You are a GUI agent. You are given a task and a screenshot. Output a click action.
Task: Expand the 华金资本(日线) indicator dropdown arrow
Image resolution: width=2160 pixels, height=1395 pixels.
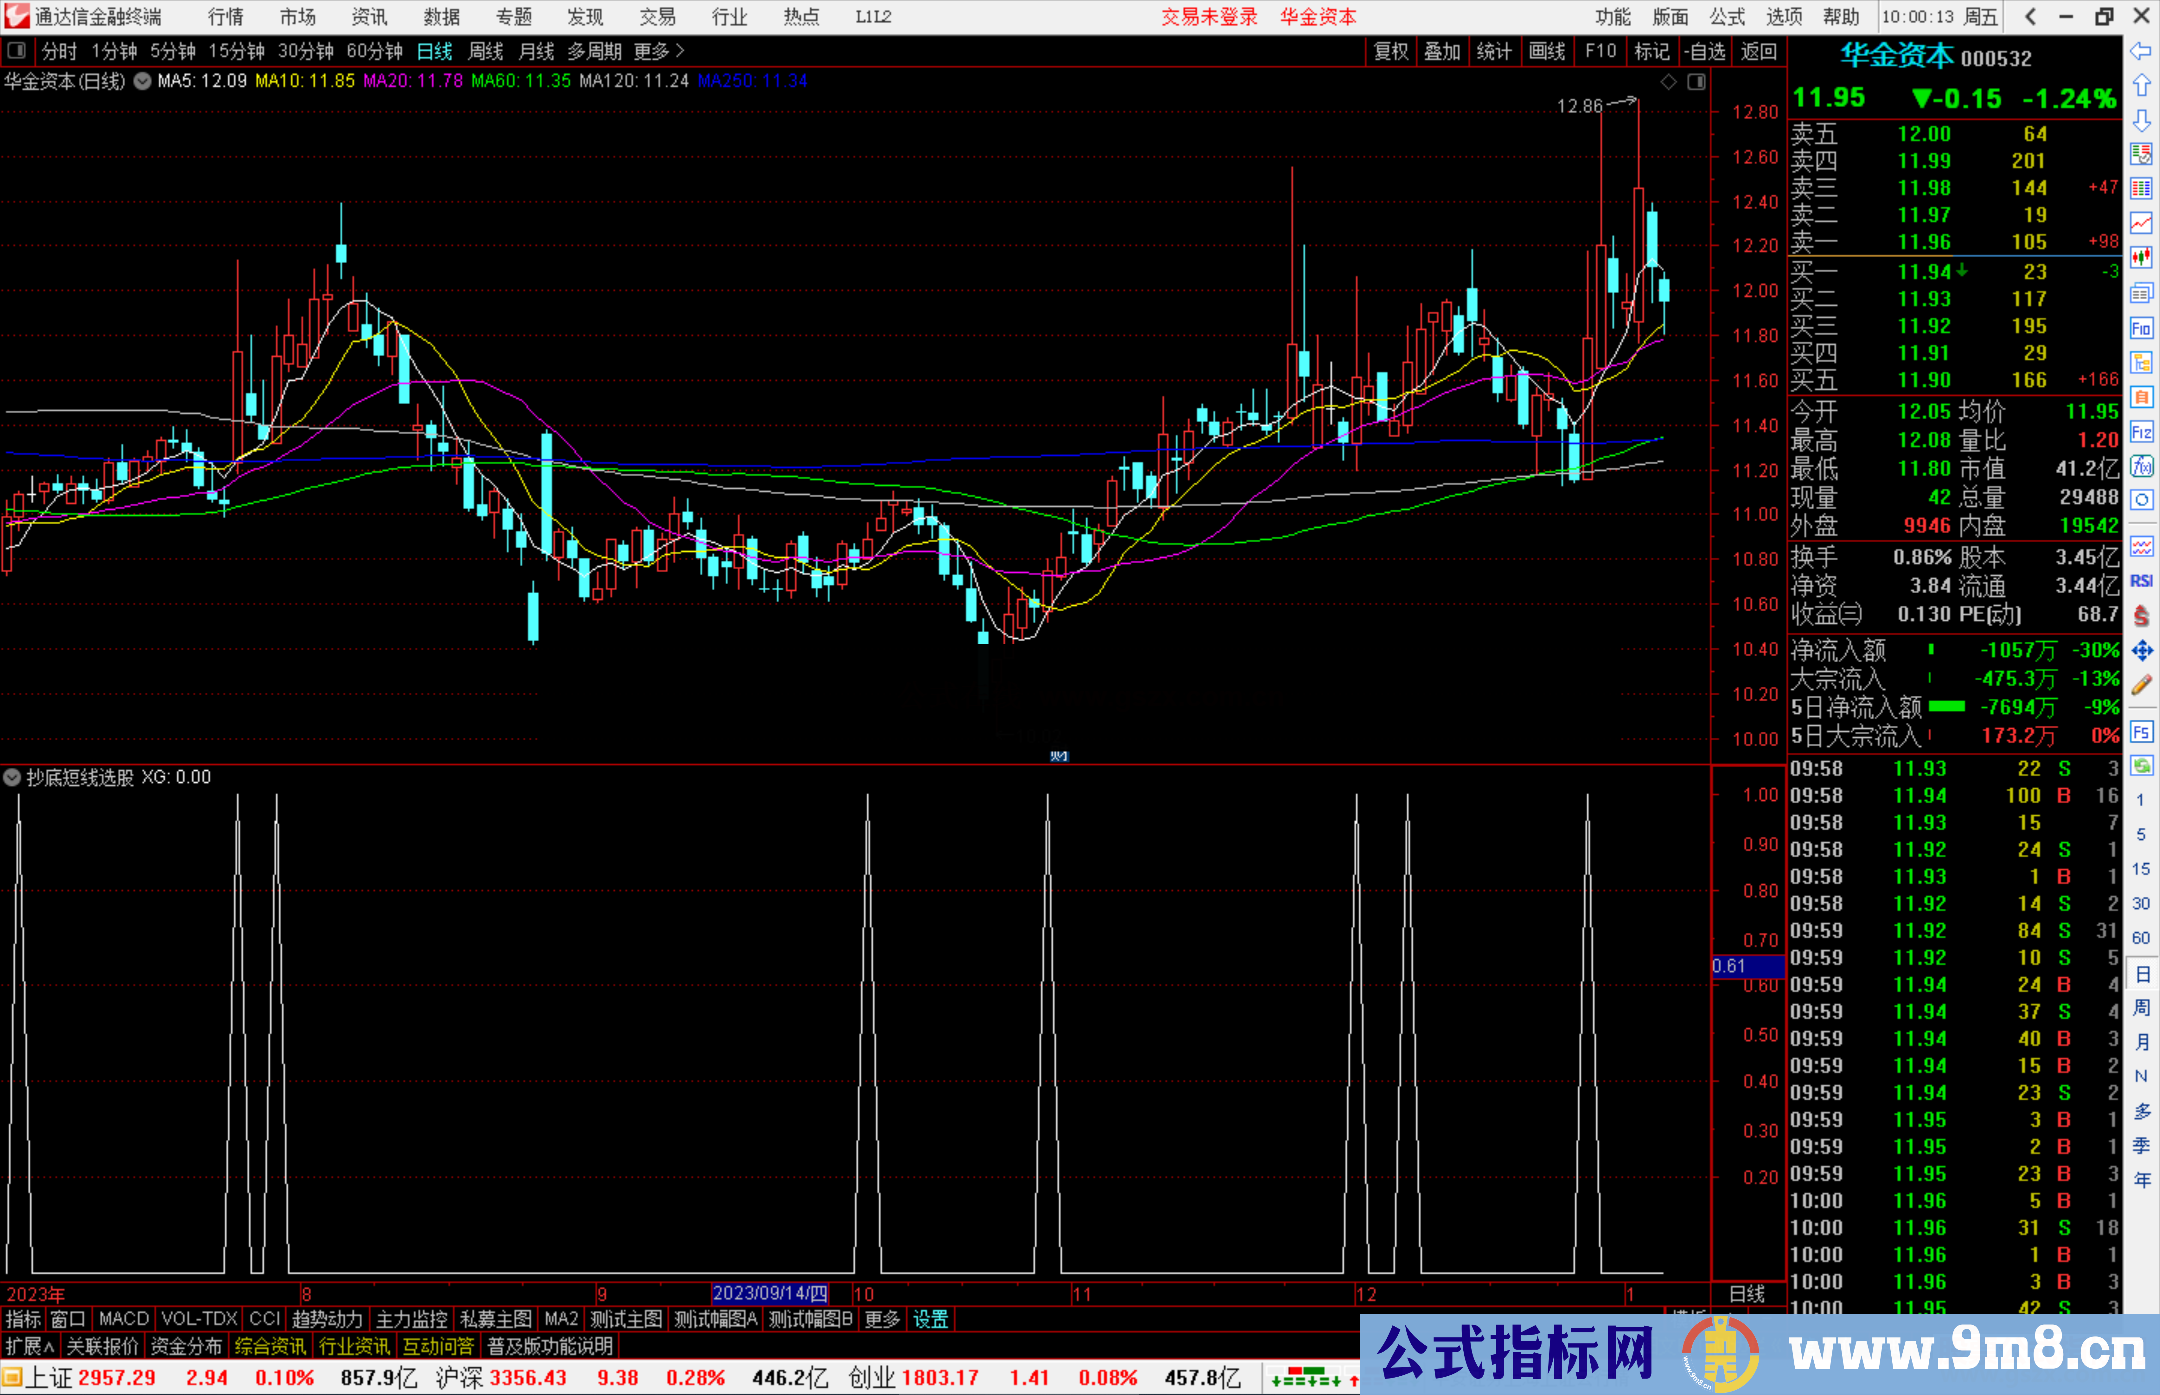143,81
